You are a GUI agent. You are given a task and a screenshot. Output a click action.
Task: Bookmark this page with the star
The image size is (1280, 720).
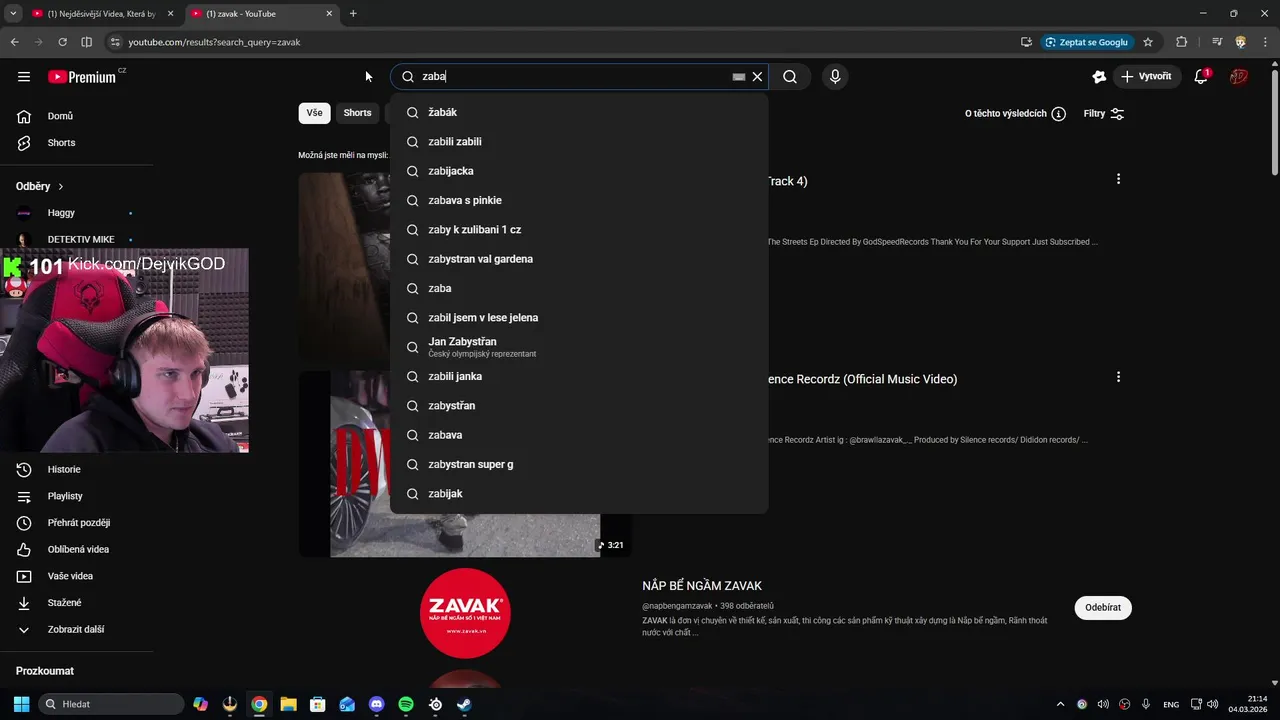[x=1148, y=42]
